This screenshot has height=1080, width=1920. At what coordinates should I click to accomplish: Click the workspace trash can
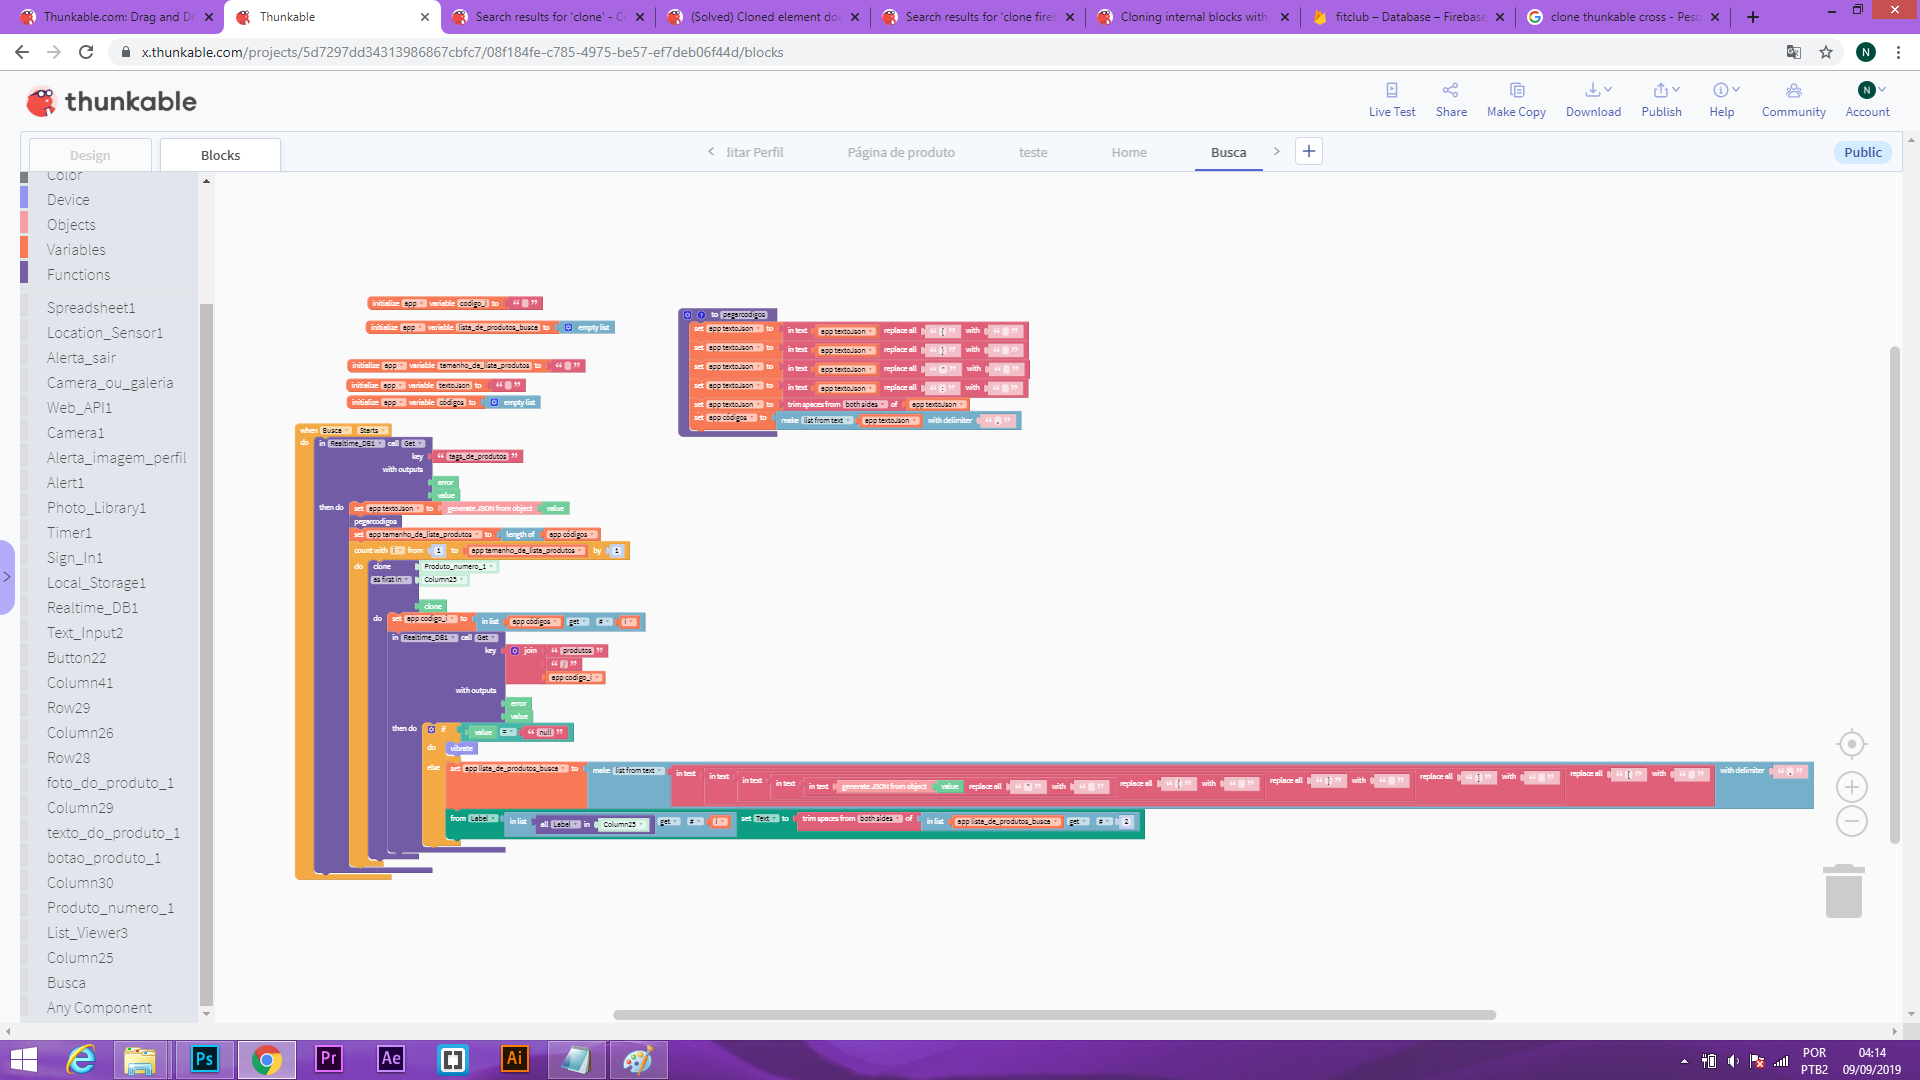pyautogui.click(x=1843, y=891)
